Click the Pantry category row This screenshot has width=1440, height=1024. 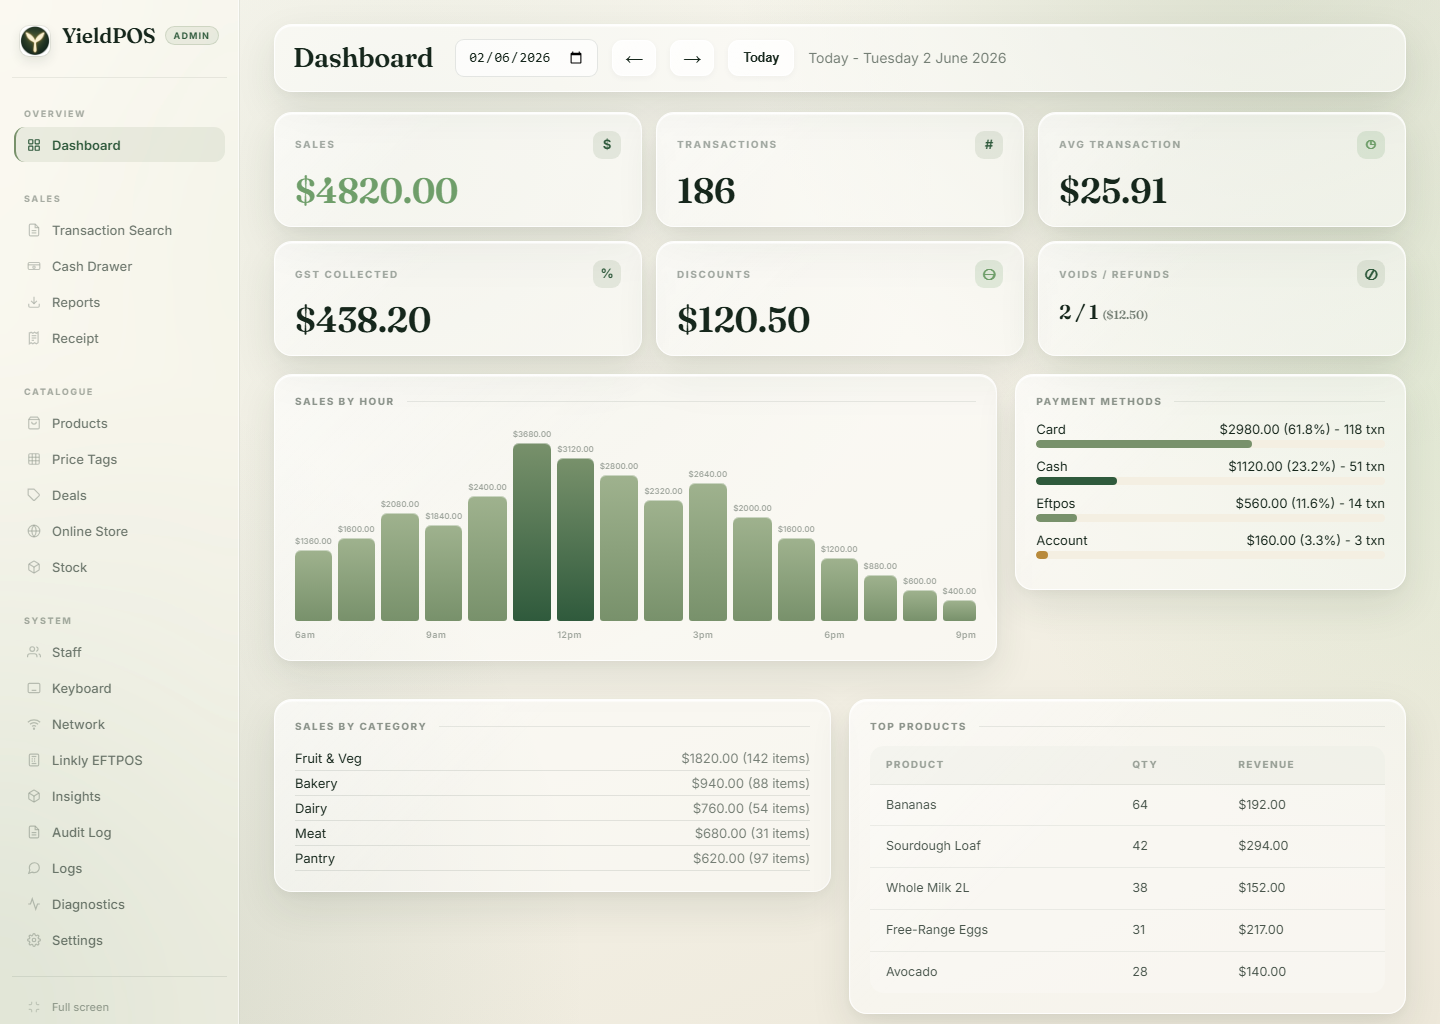pos(552,858)
